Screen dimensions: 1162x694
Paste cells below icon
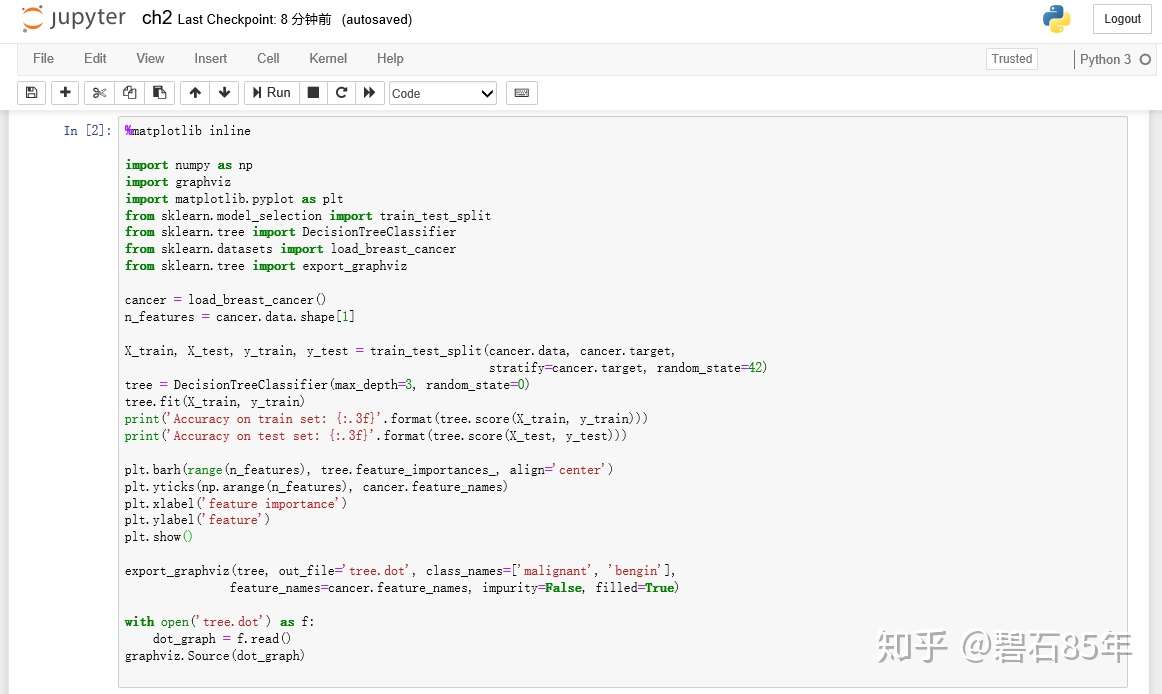(x=159, y=93)
